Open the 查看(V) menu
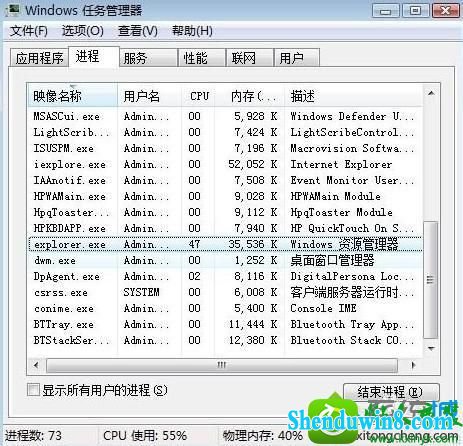The image size is (463, 446). pyautogui.click(x=138, y=31)
